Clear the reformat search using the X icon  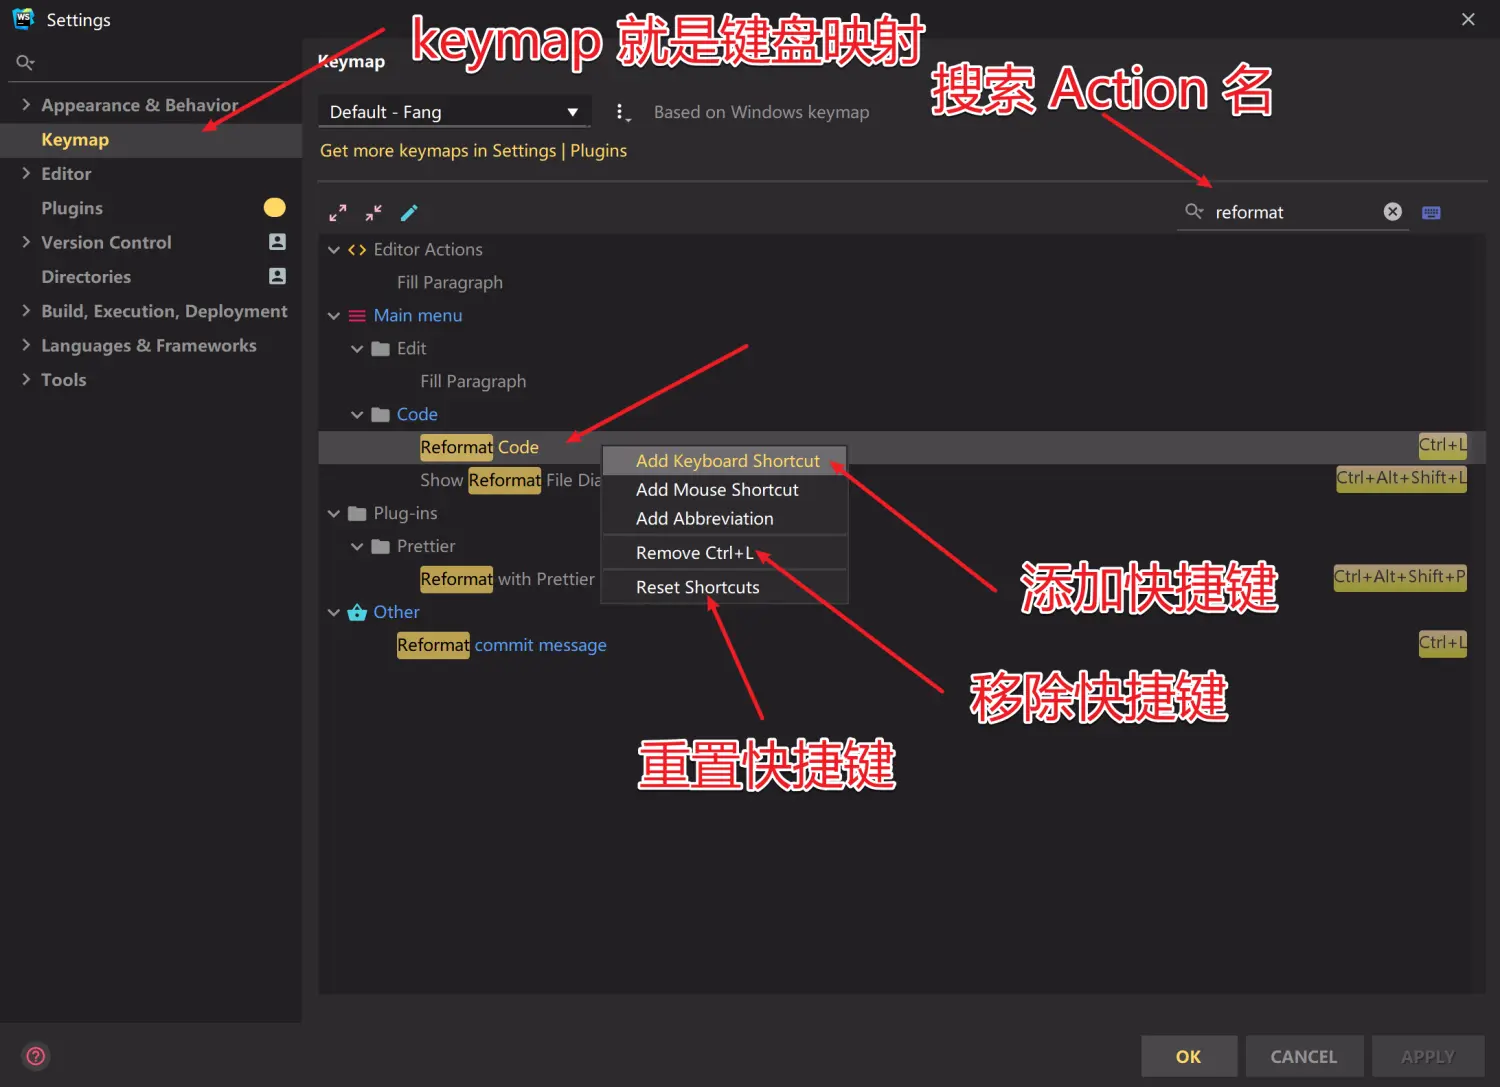[1393, 211]
